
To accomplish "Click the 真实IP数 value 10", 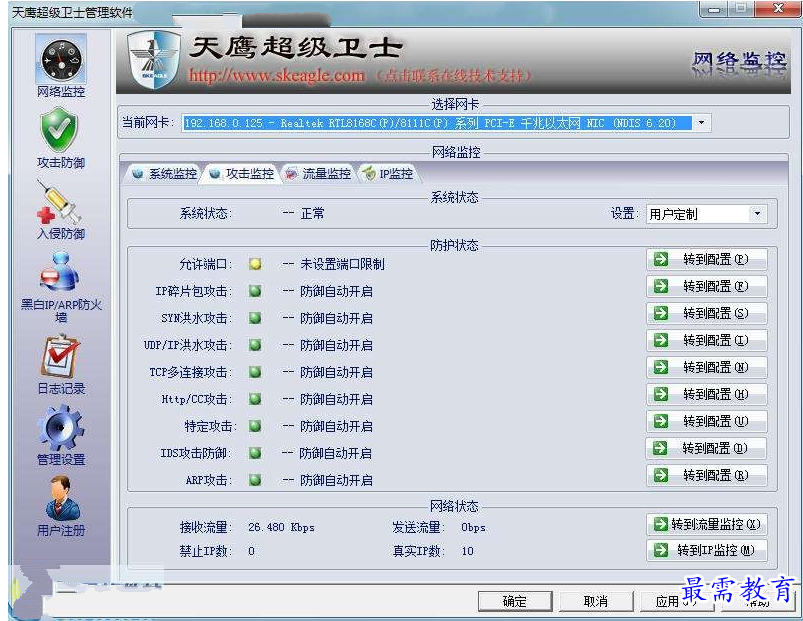I will point(468,551).
